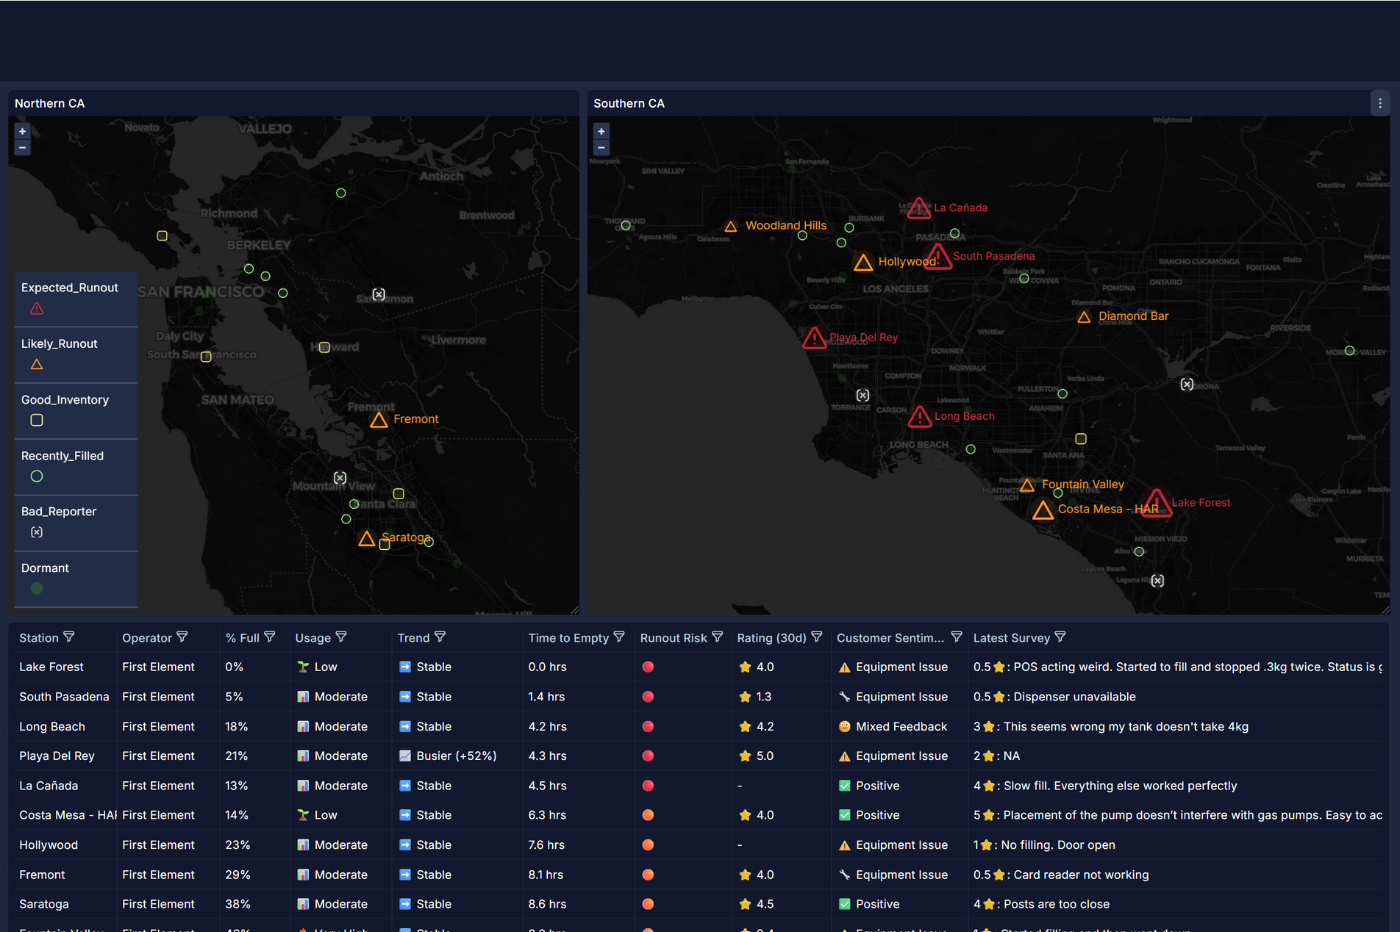Filter the Time to Empty column
This screenshot has width=1400, height=932.
click(619, 637)
